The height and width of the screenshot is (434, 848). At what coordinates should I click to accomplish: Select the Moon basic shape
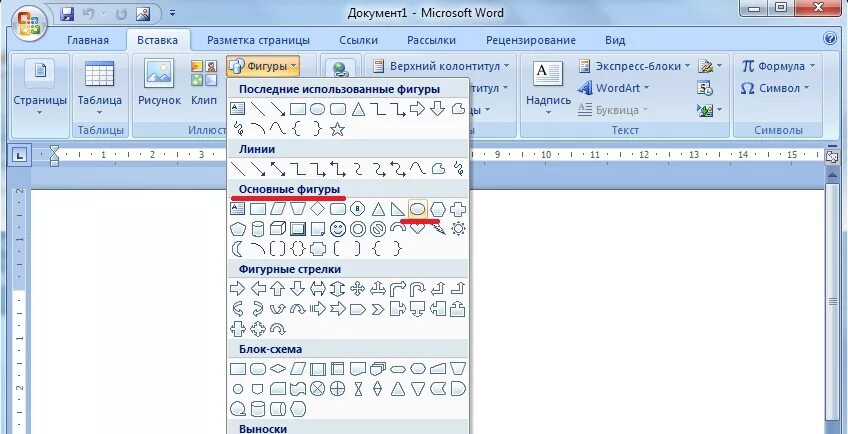pyautogui.click(x=237, y=249)
